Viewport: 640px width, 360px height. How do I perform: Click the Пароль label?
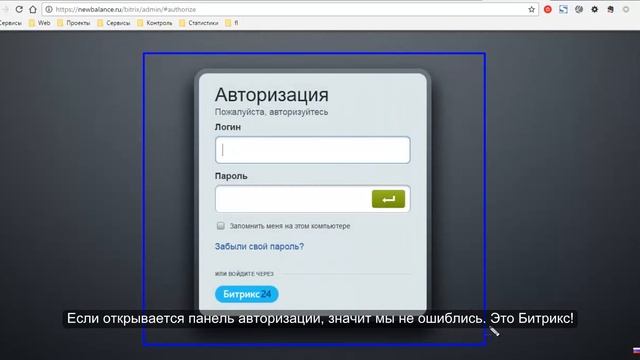click(x=231, y=176)
